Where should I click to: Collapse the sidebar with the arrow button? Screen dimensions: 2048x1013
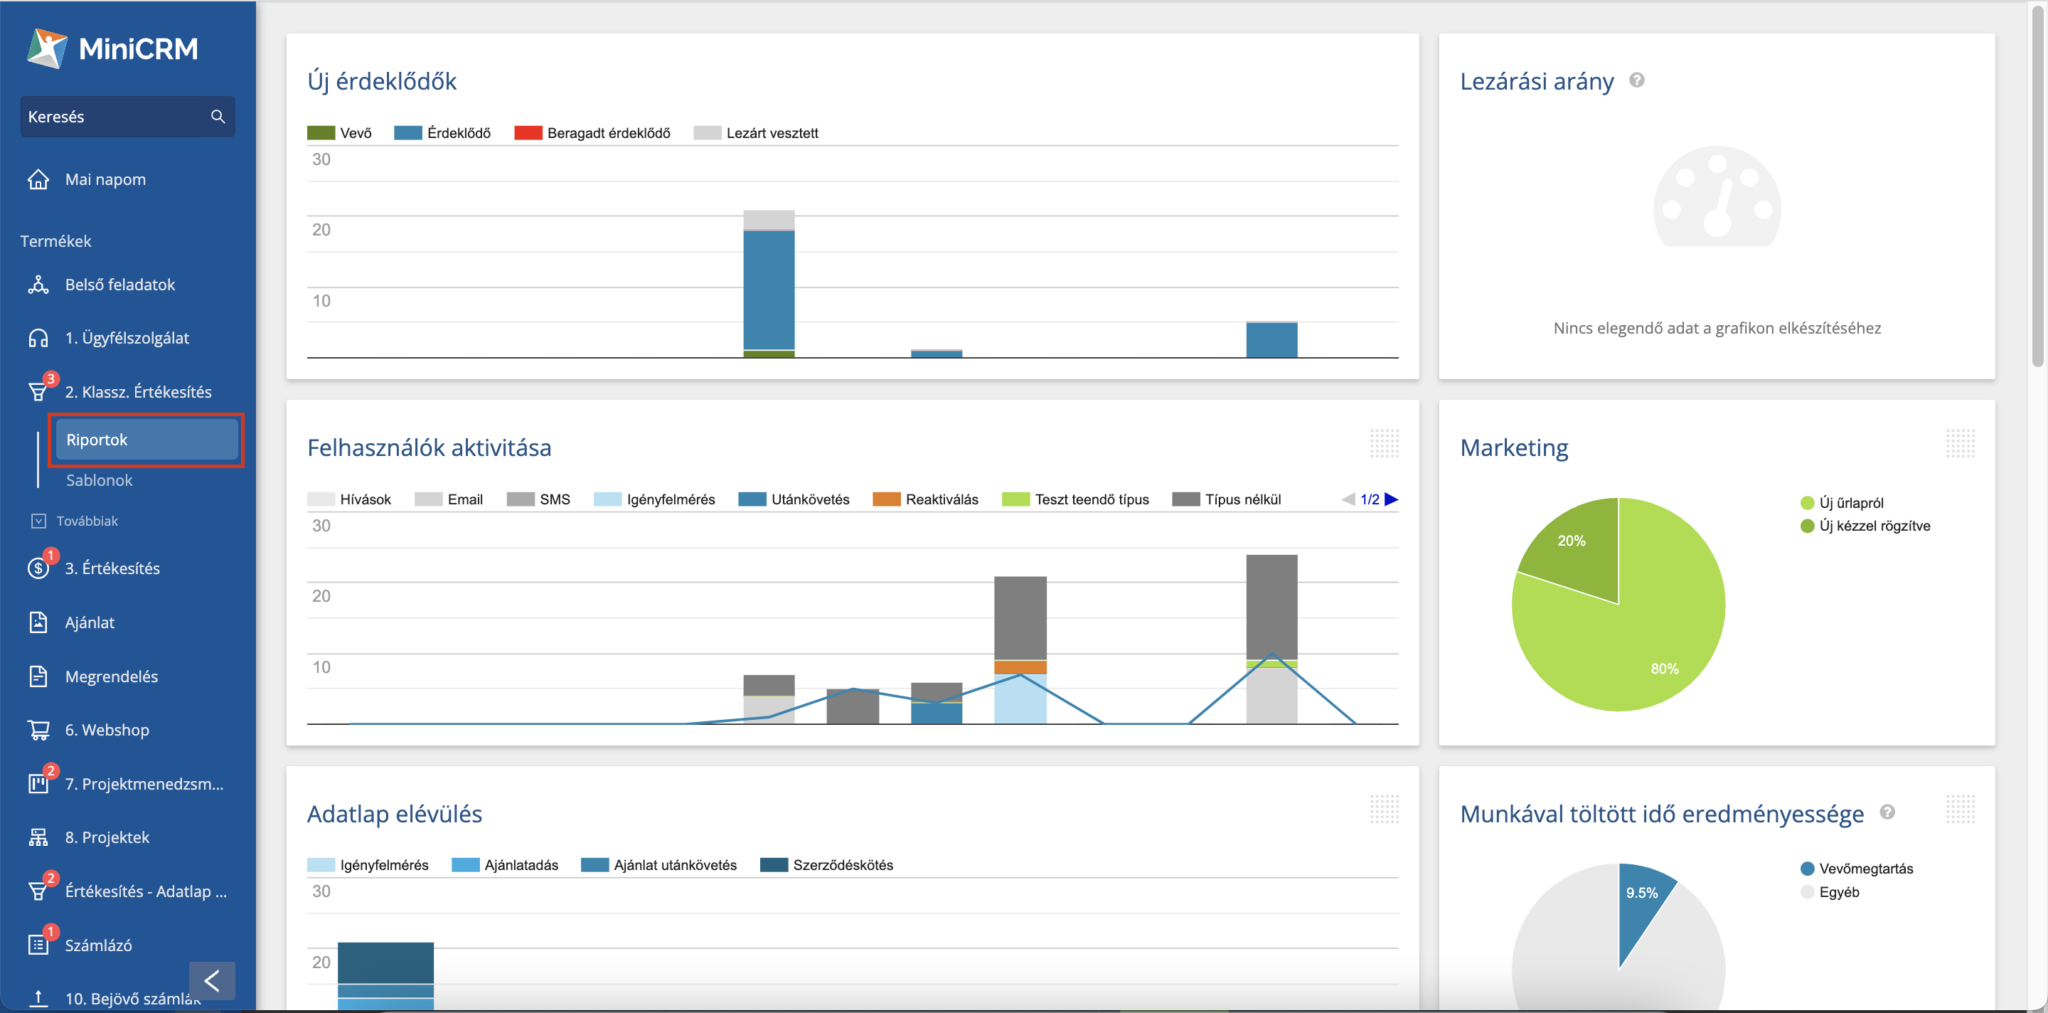tap(212, 981)
